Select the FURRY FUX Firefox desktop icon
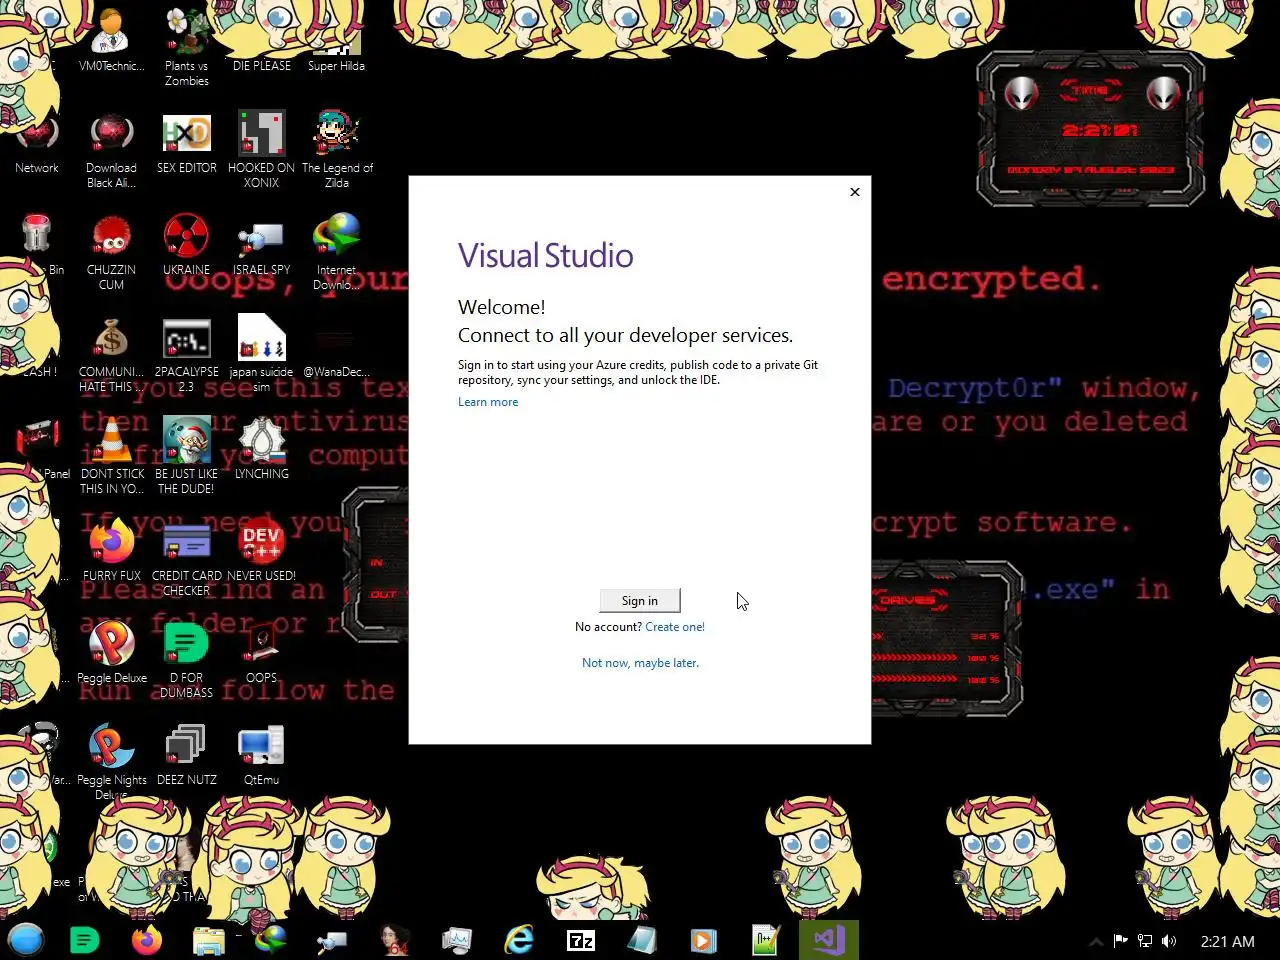 click(x=112, y=551)
